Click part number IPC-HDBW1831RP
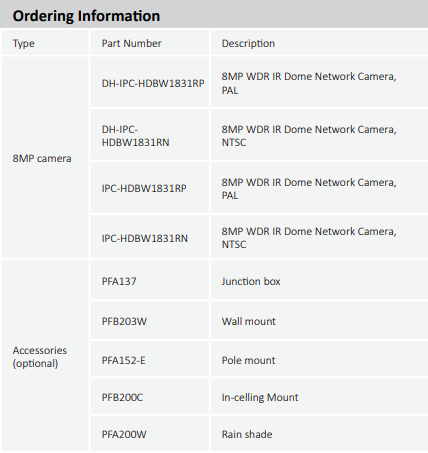428x453 pixels. 144,188
